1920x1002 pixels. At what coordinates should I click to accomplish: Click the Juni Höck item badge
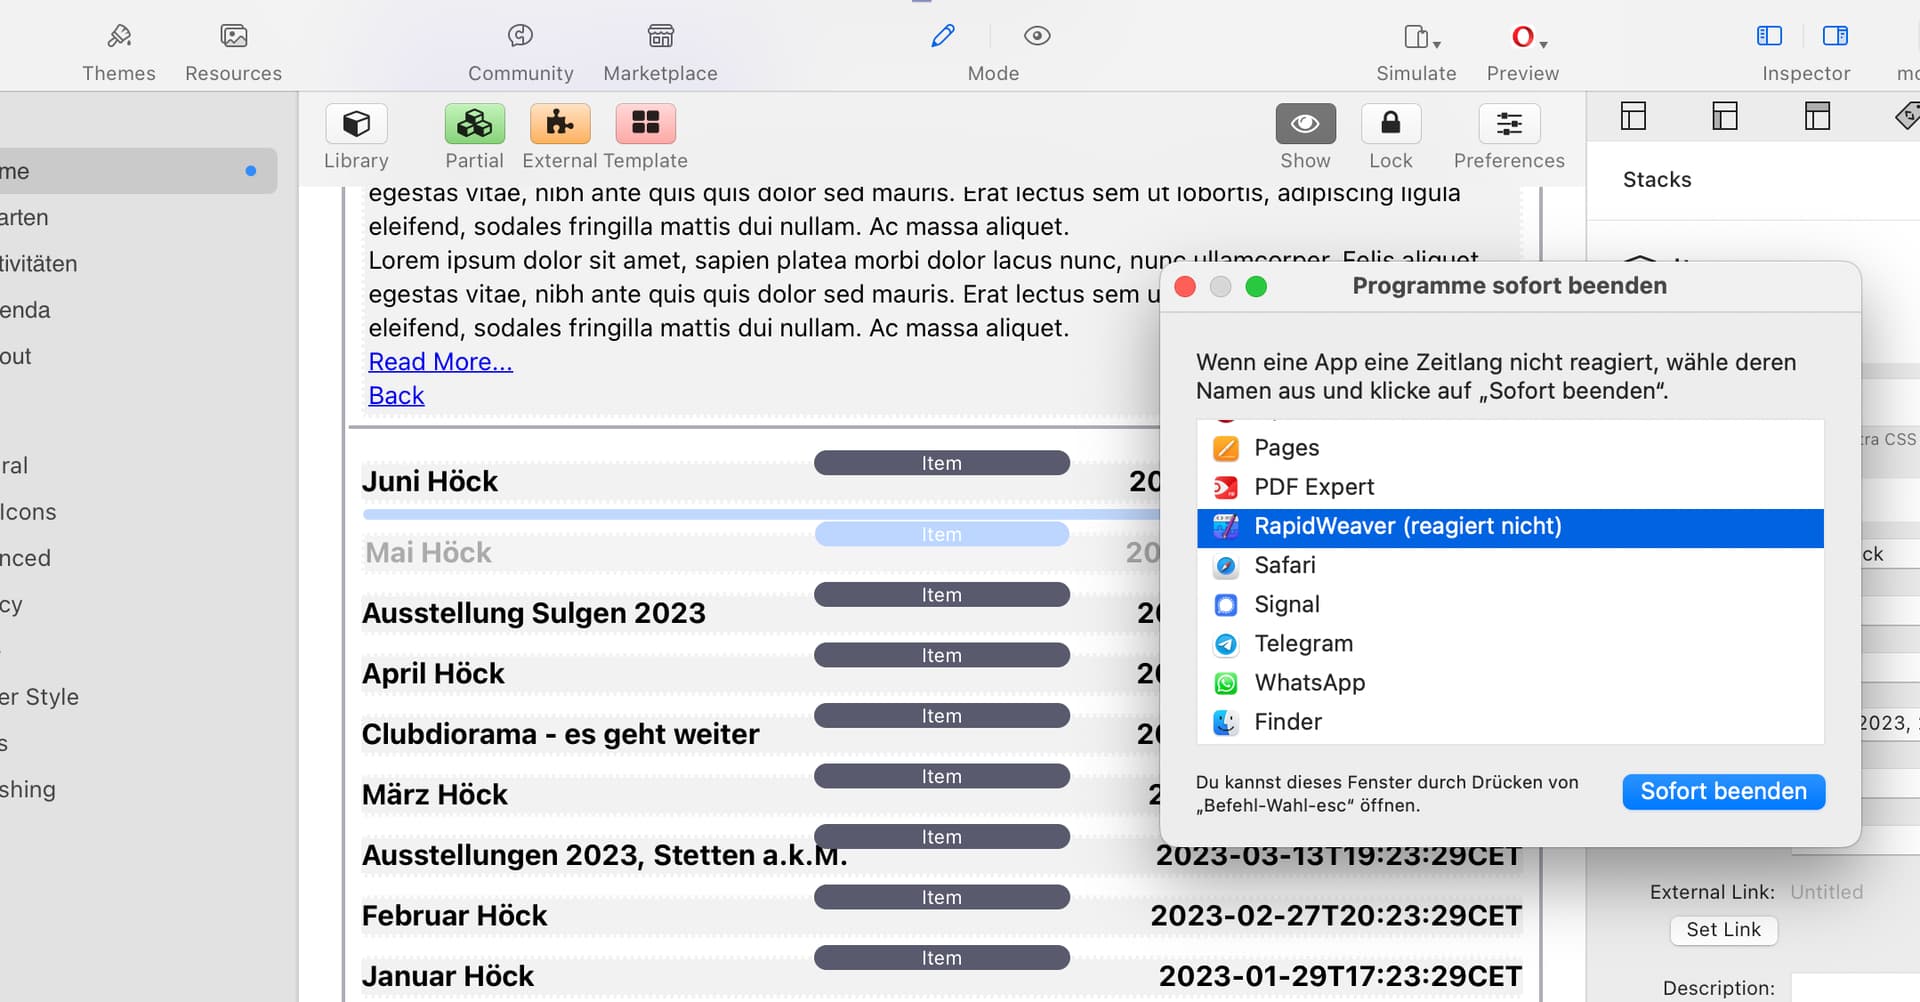click(x=941, y=463)
